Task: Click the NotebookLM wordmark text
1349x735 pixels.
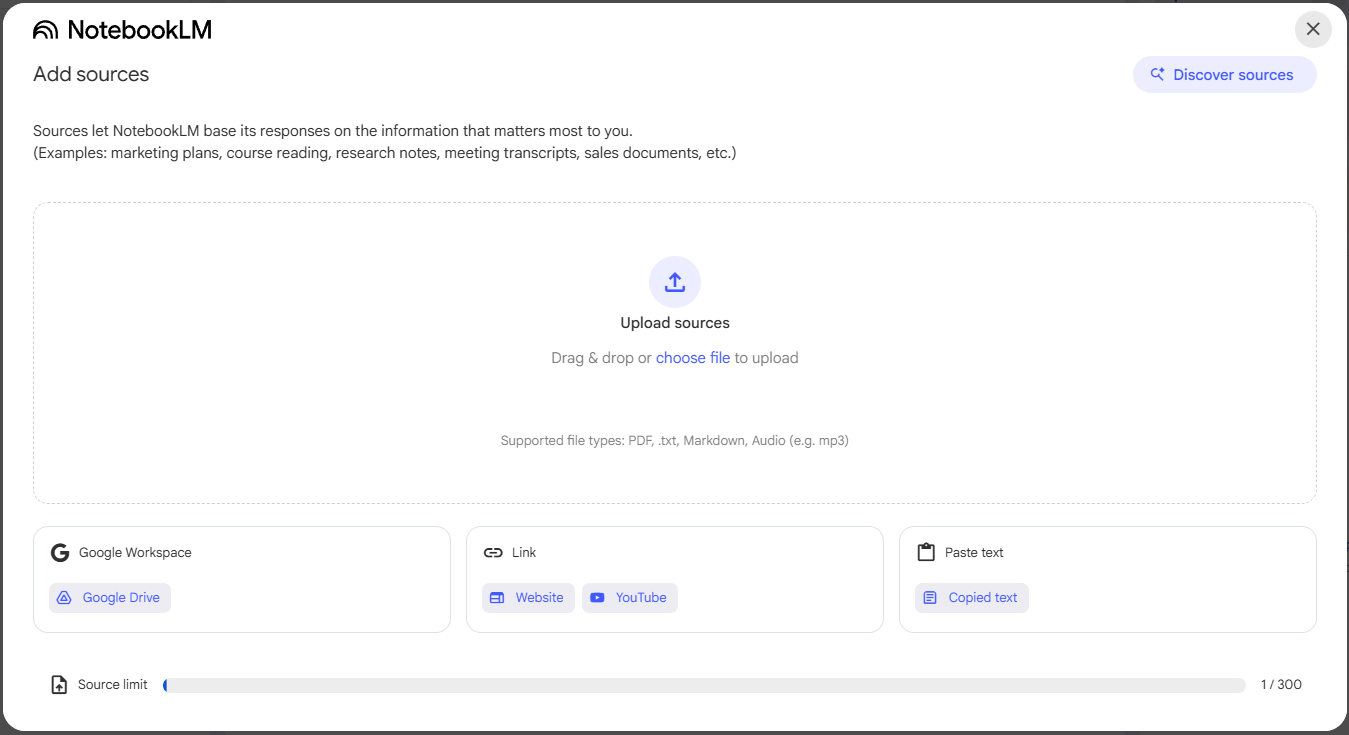Action: 140,30
